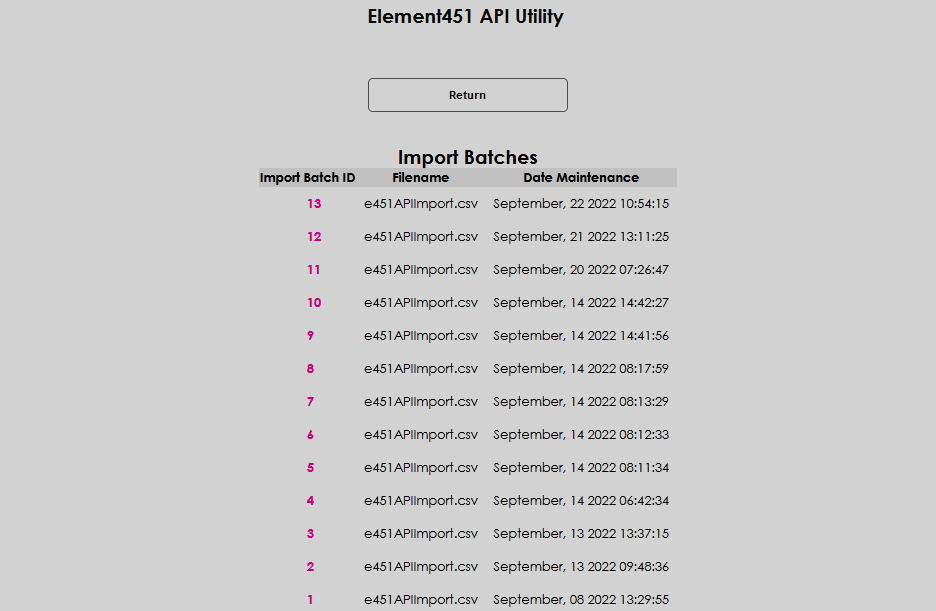Image resolution: width=936 pixels, height=611 pixels.
Task: Open import batch 10
Action: click(314, 302)
